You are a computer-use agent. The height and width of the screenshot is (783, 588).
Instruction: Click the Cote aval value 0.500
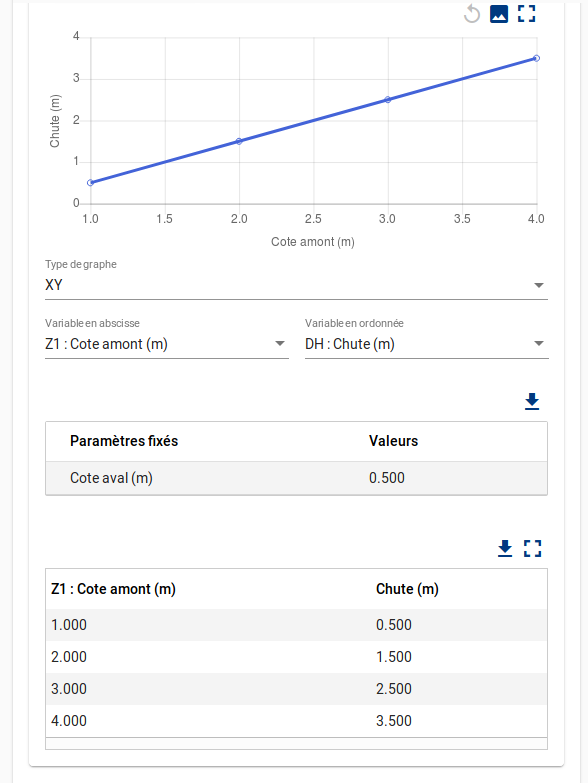point(387,478)
